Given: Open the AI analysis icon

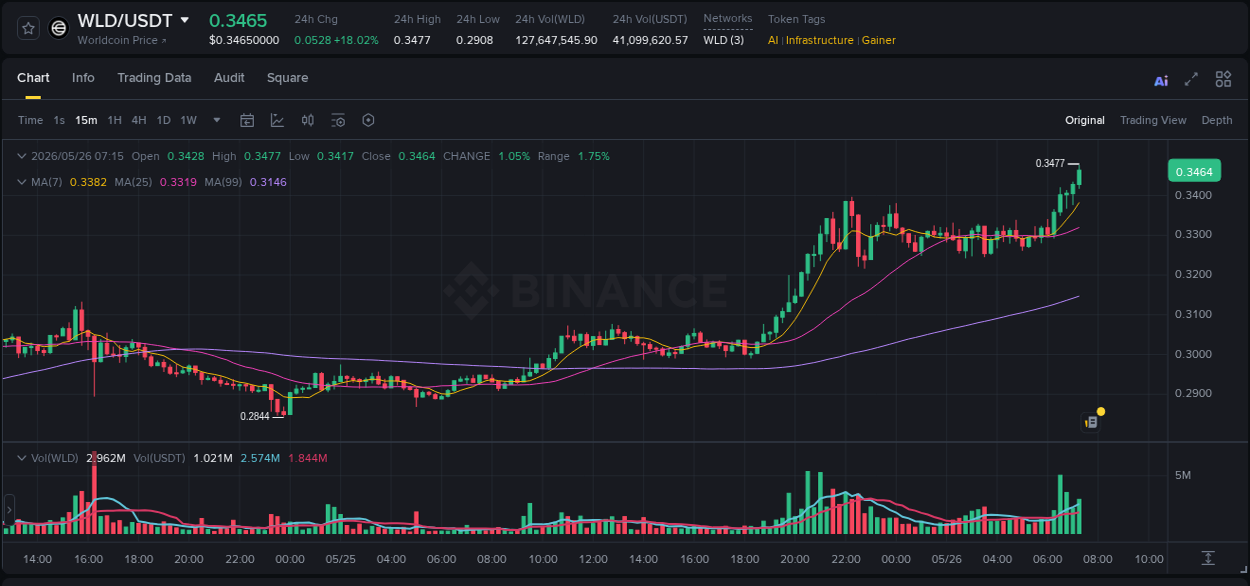Looking at the screenshot, I should point(1161,80).
